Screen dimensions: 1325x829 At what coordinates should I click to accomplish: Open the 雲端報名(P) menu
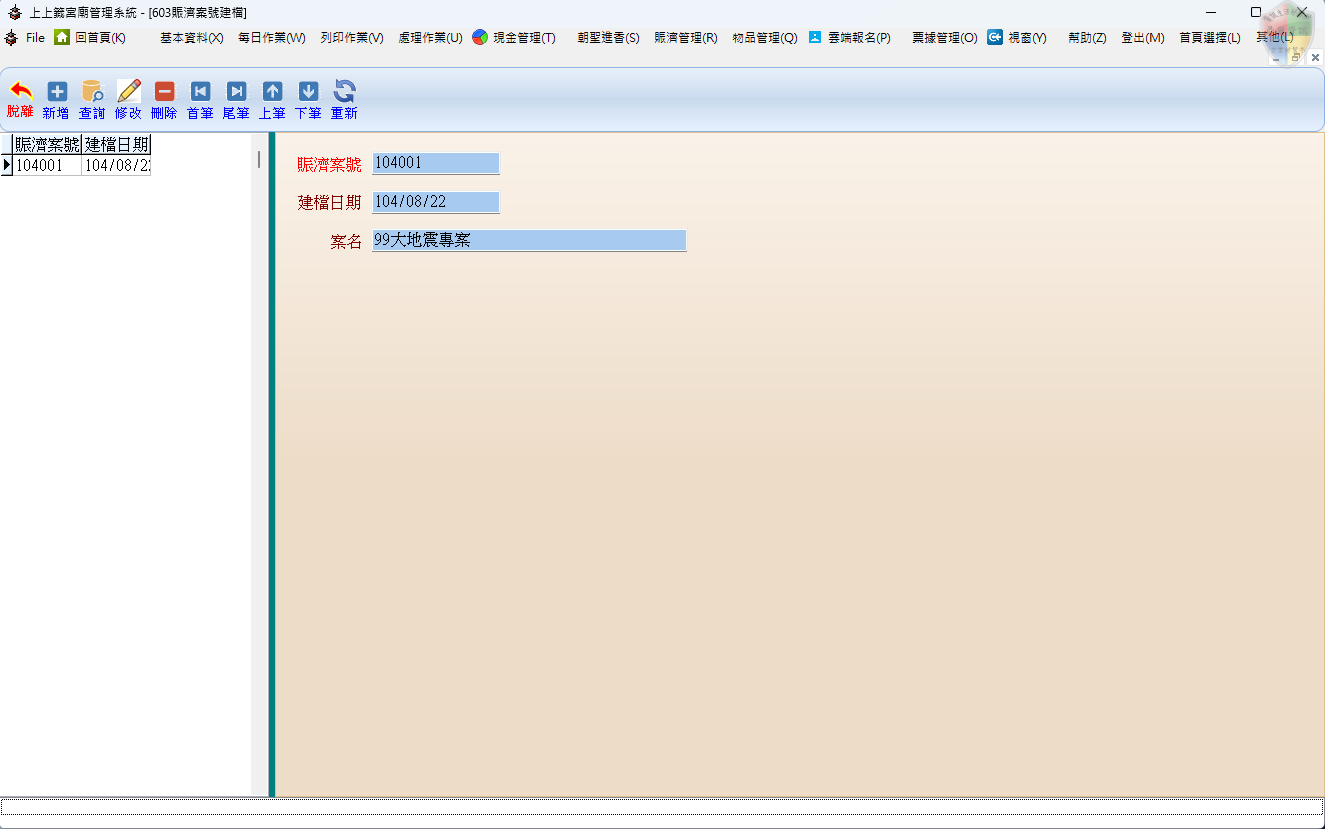click(858, 38)
